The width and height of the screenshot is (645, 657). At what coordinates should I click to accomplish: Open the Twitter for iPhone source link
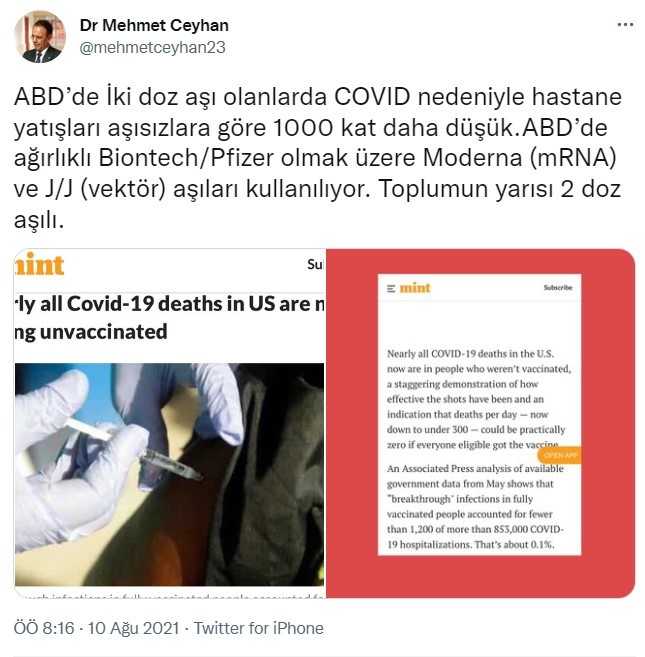pyautogui.click(x=259, y=629)
